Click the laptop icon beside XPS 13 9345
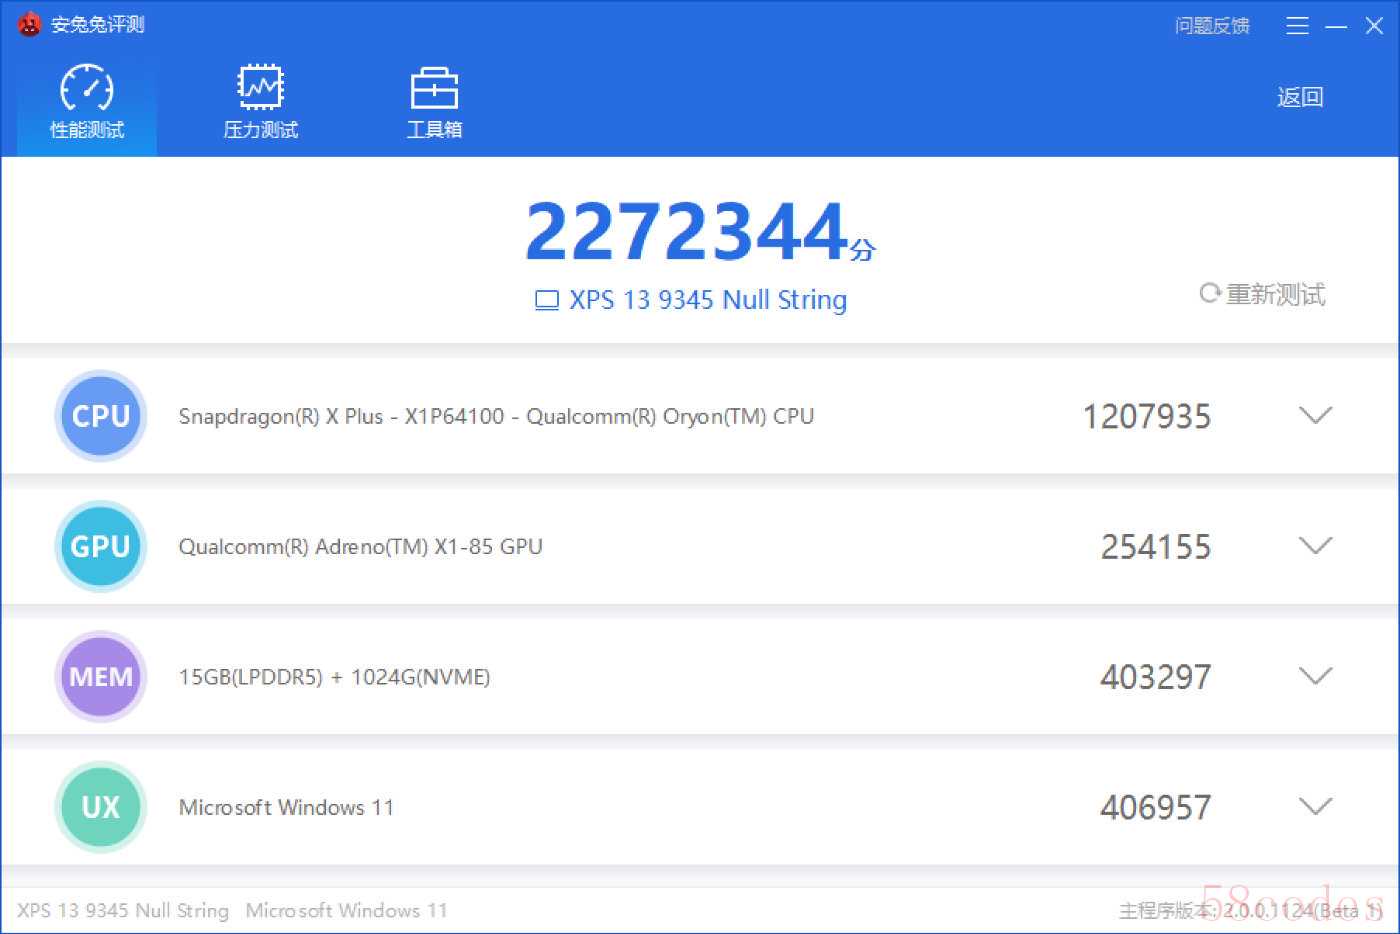The image size is (1400, 934). click(547, 301)
